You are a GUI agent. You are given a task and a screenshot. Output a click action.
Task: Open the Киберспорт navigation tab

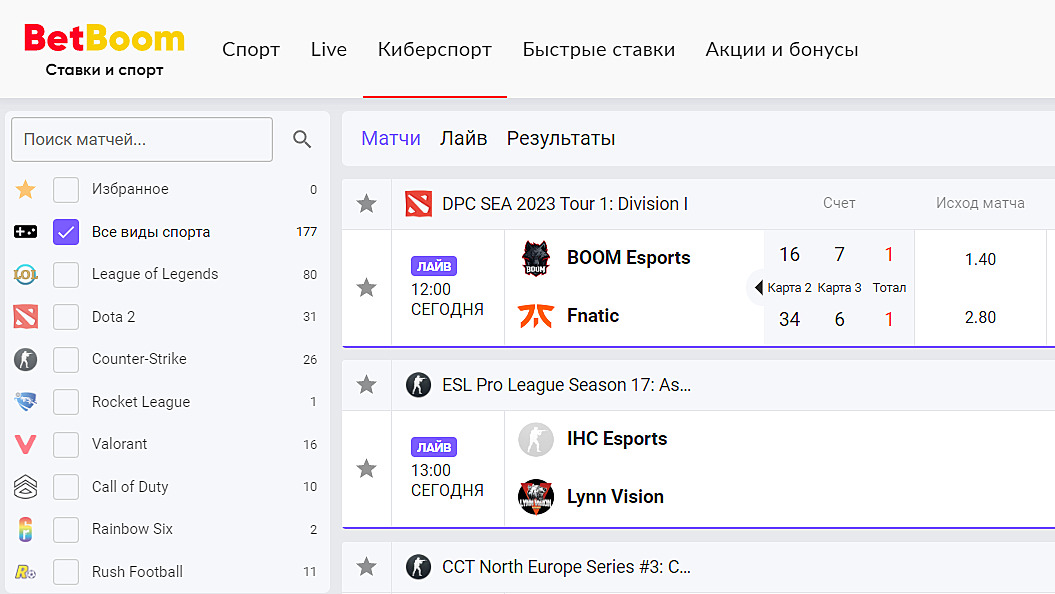click(x=434, y=50)
